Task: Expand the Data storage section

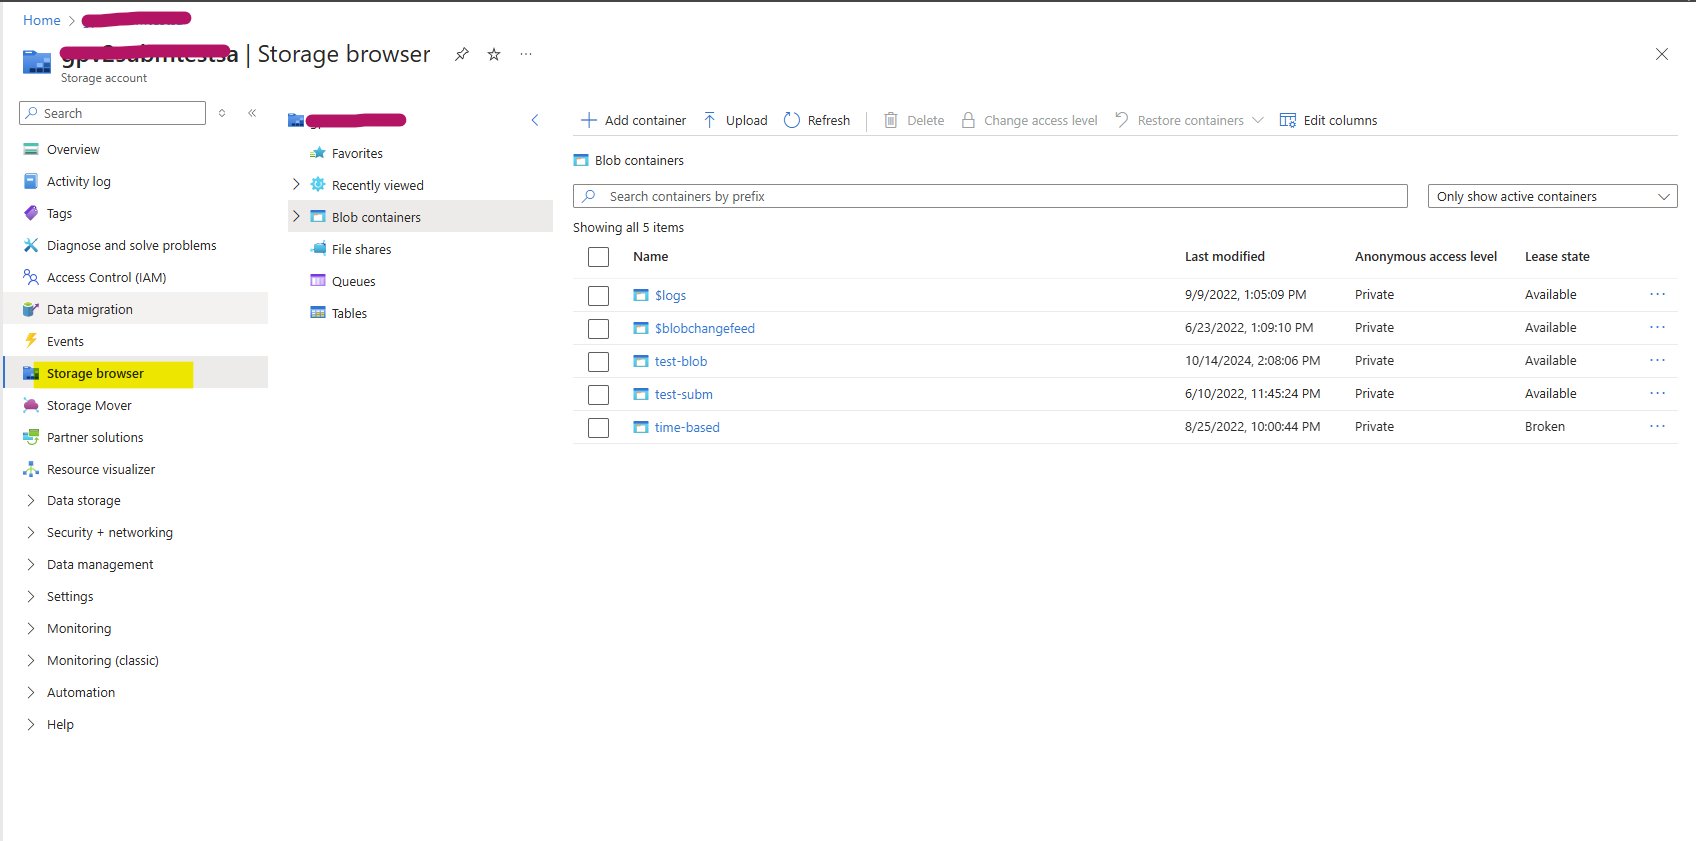Action: click(31, 500)
